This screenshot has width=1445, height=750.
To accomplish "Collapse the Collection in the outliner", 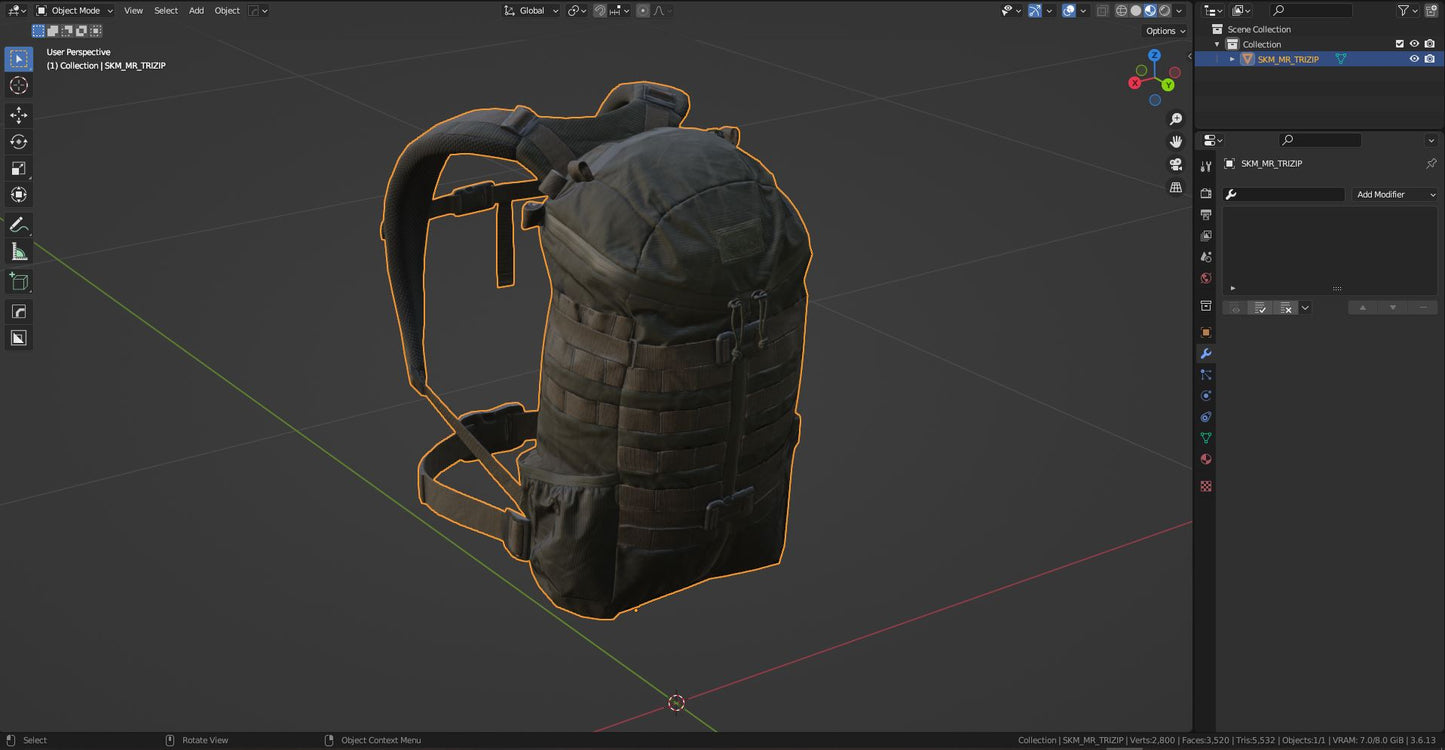I will [x=1216, y=44].
